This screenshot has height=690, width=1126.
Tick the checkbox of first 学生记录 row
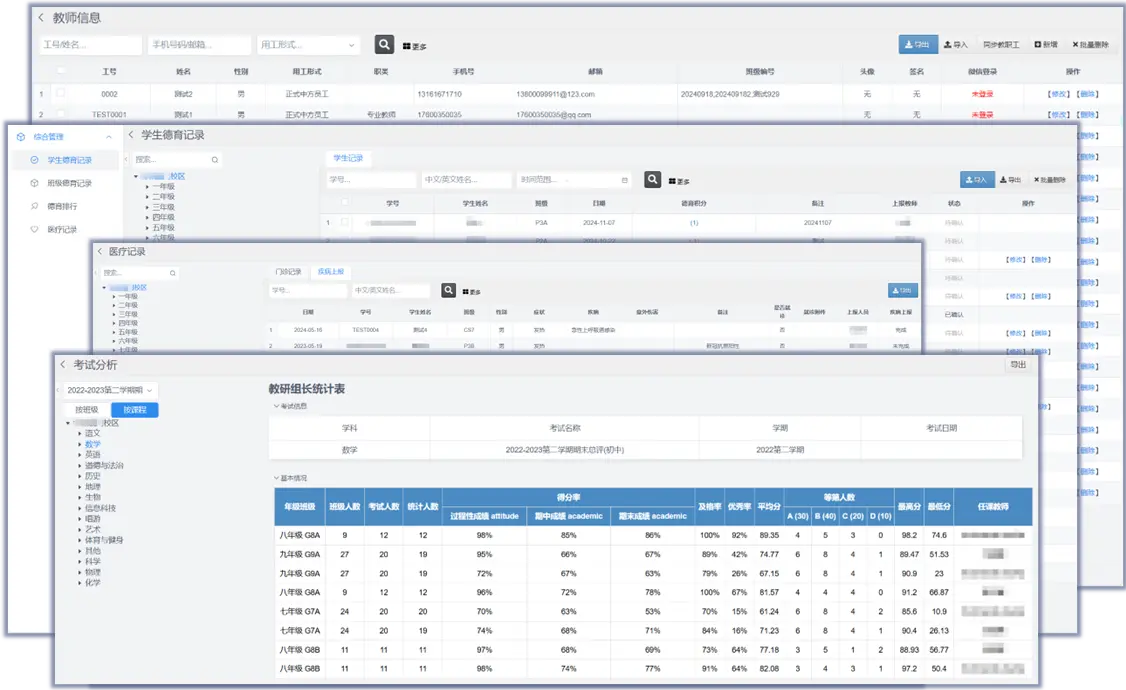[x=345, y=223]
